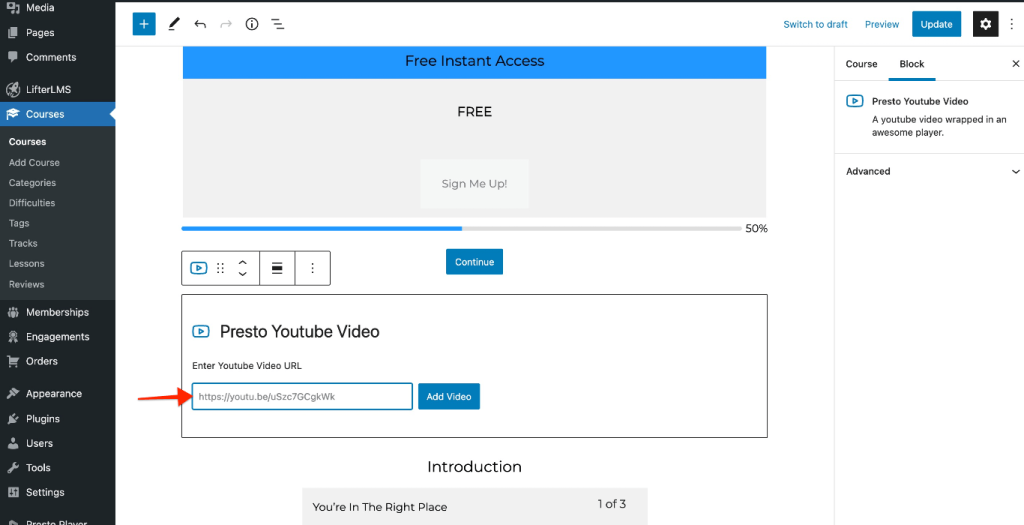Close the settings sidebar with X
The height and width of the screenshot is (525, 1024).
(x=1016, y=64)
